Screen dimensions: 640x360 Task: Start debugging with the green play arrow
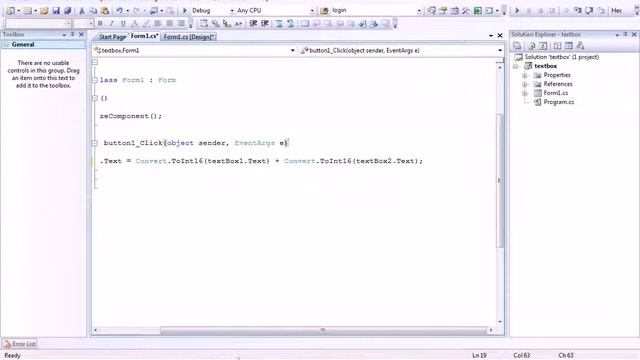(184, 11)
